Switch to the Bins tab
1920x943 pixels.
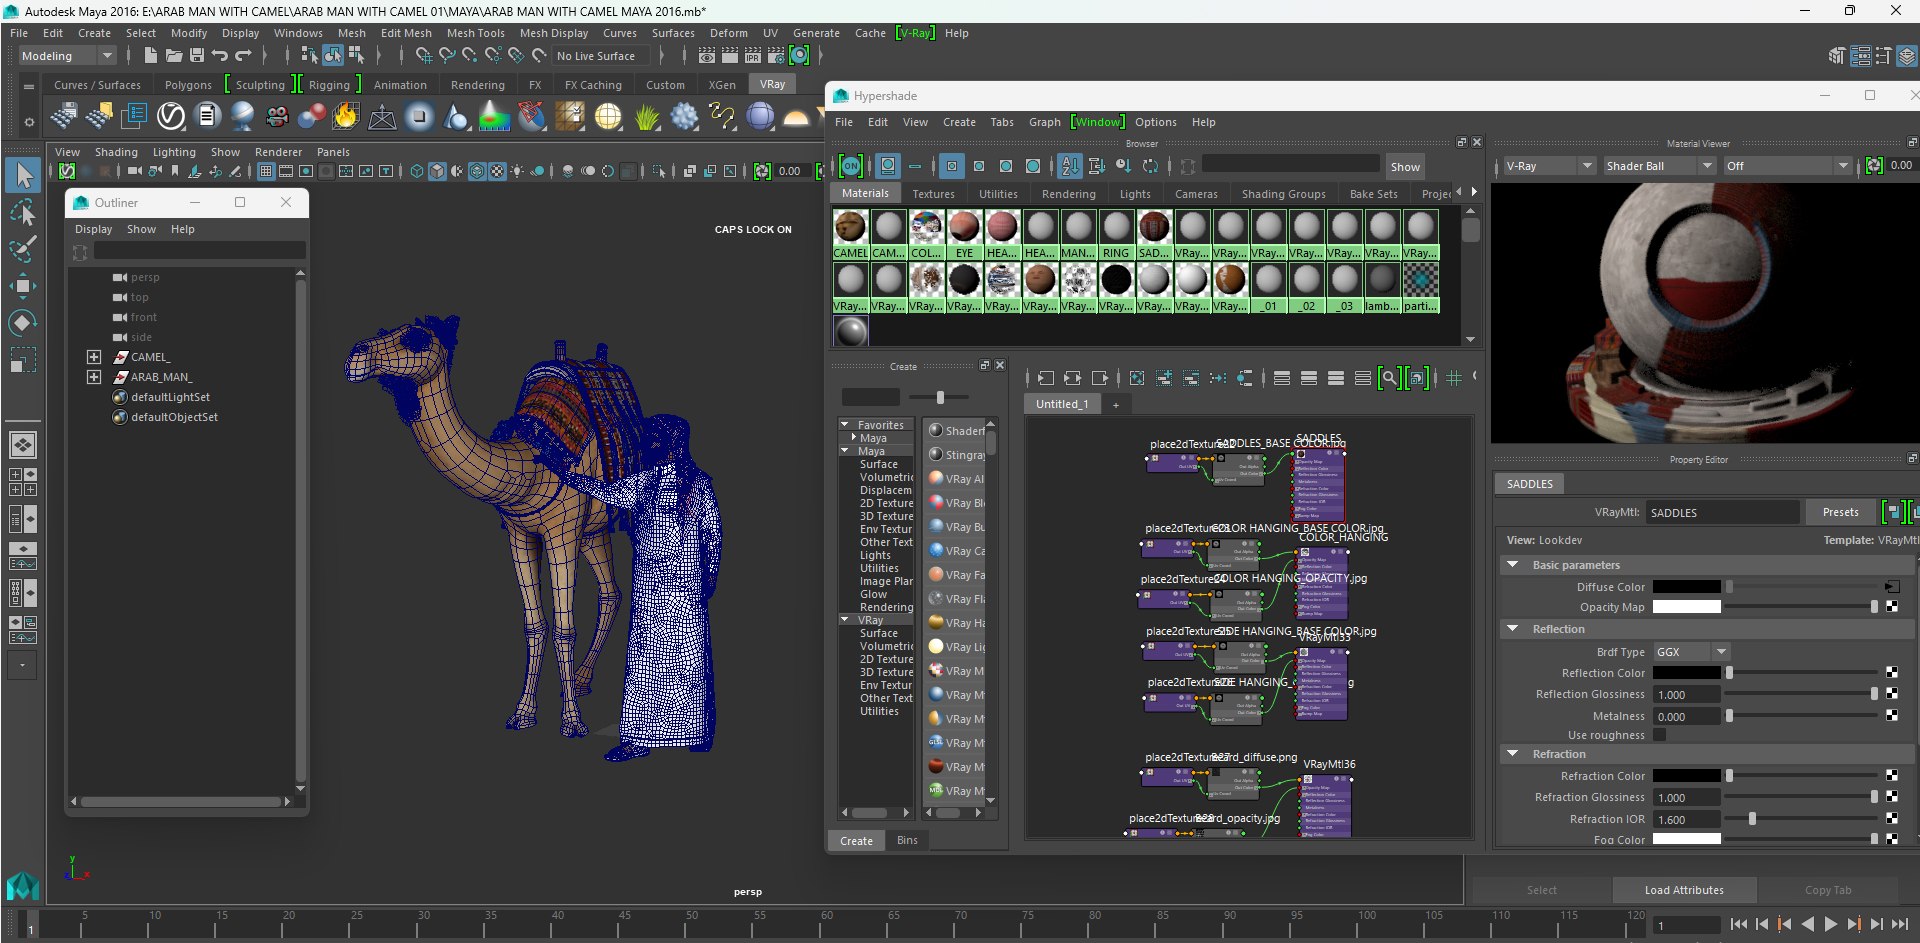[x=907, y=840]
